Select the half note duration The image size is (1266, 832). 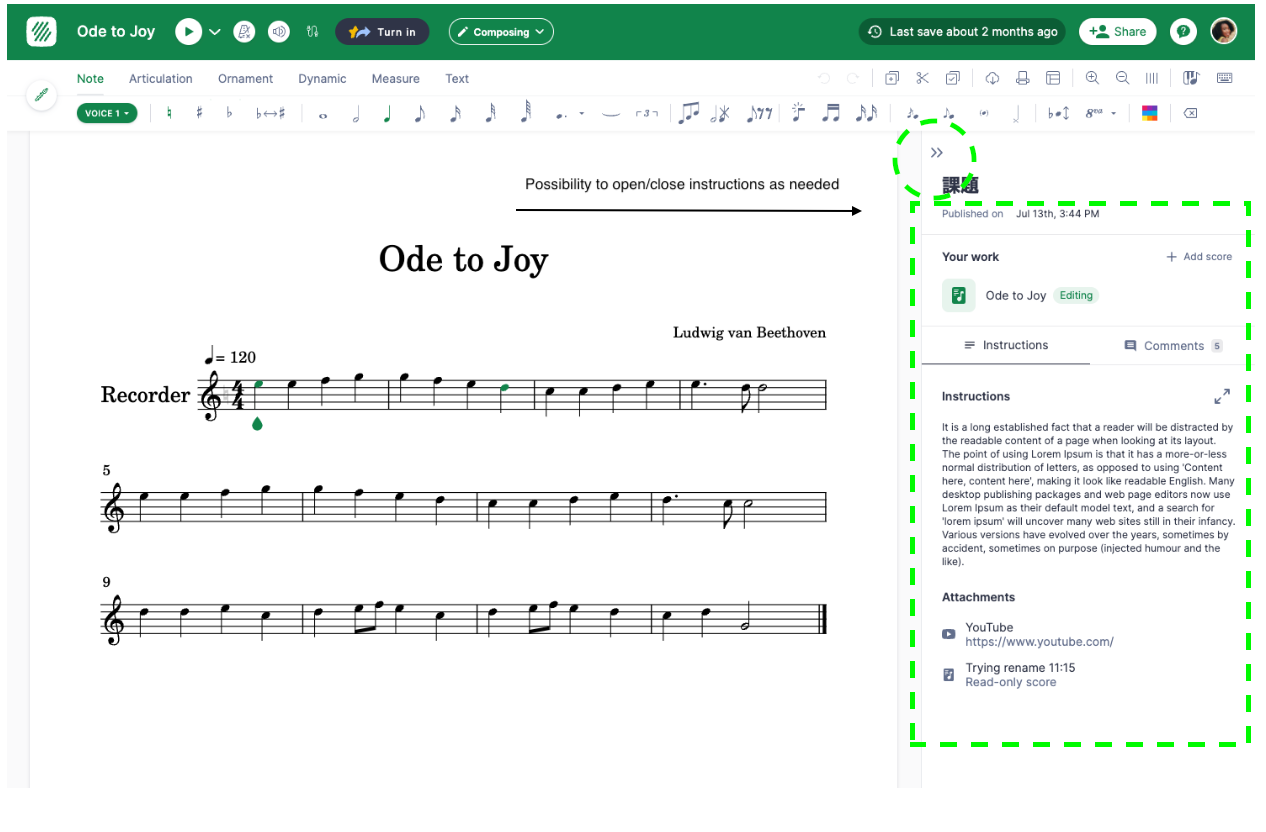tap(356, 114)
